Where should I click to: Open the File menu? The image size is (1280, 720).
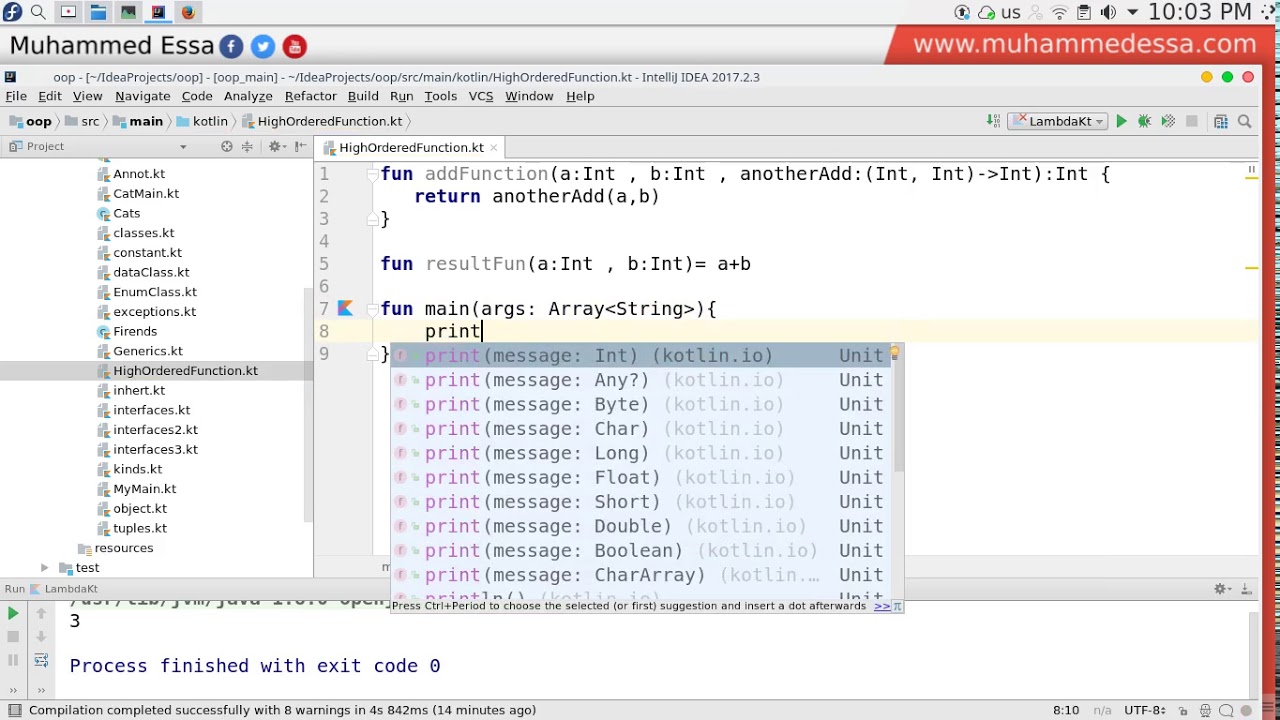click(x=16, y=96)
